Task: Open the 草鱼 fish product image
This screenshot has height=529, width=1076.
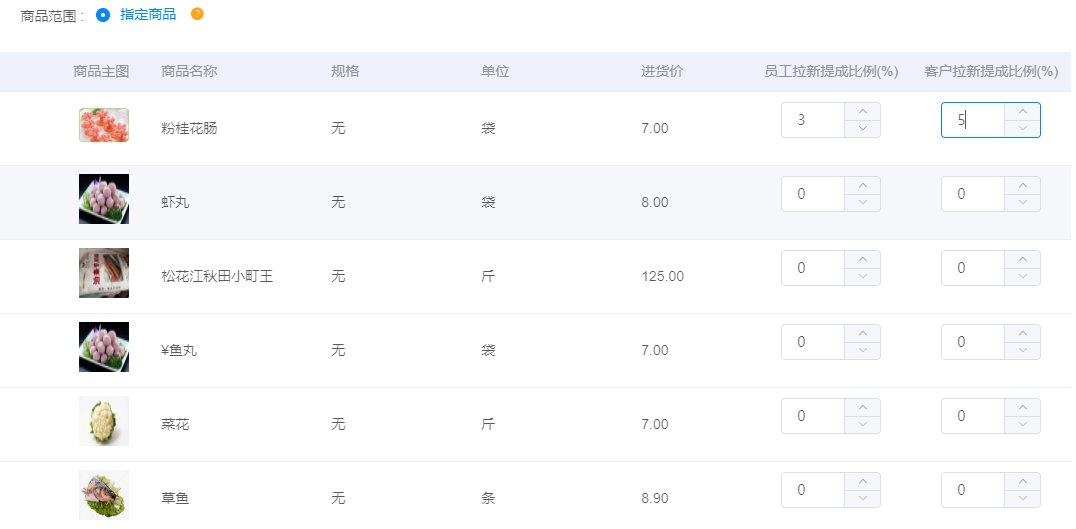Action: pos(104,494)
